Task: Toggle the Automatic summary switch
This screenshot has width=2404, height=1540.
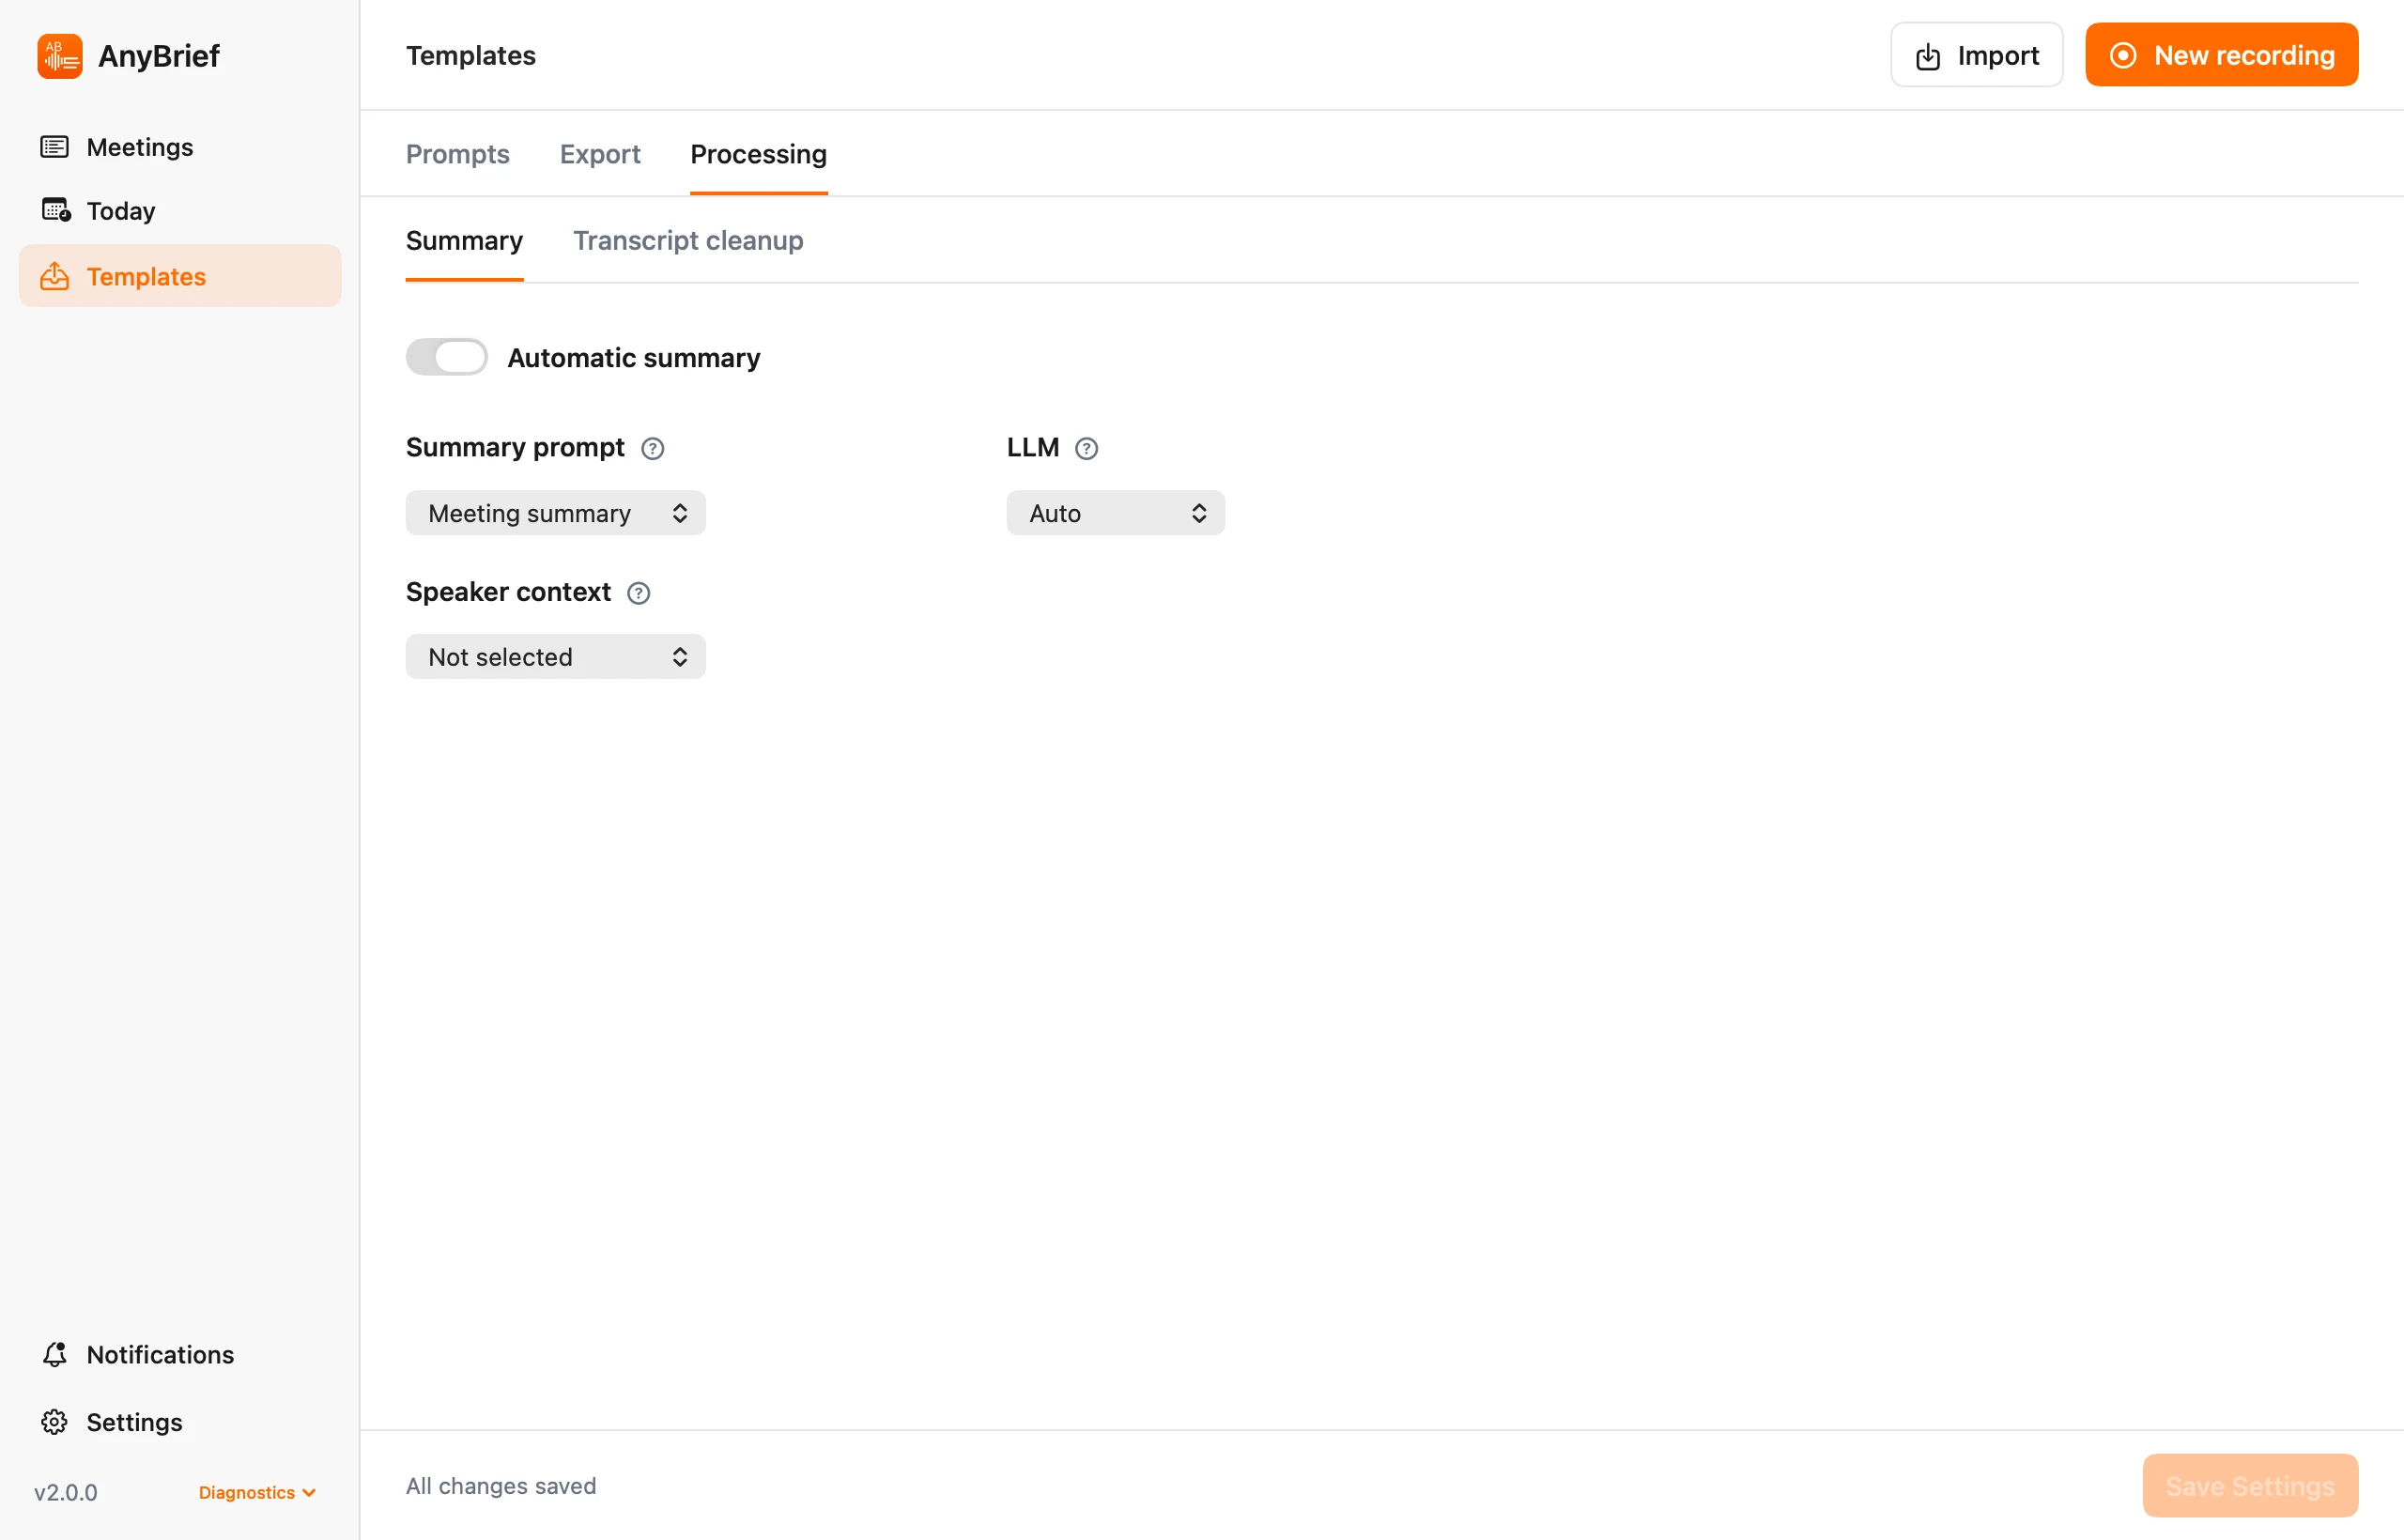Action: pos(446,357)
